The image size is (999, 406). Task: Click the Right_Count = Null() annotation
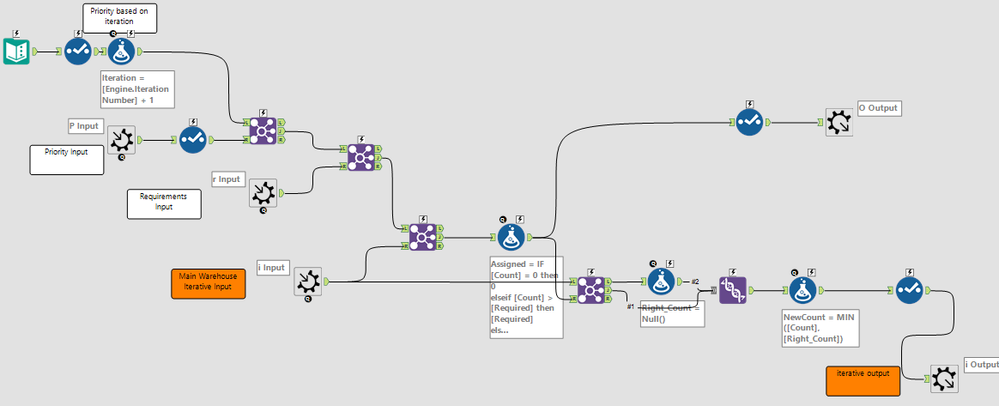[x=672, y=314]
